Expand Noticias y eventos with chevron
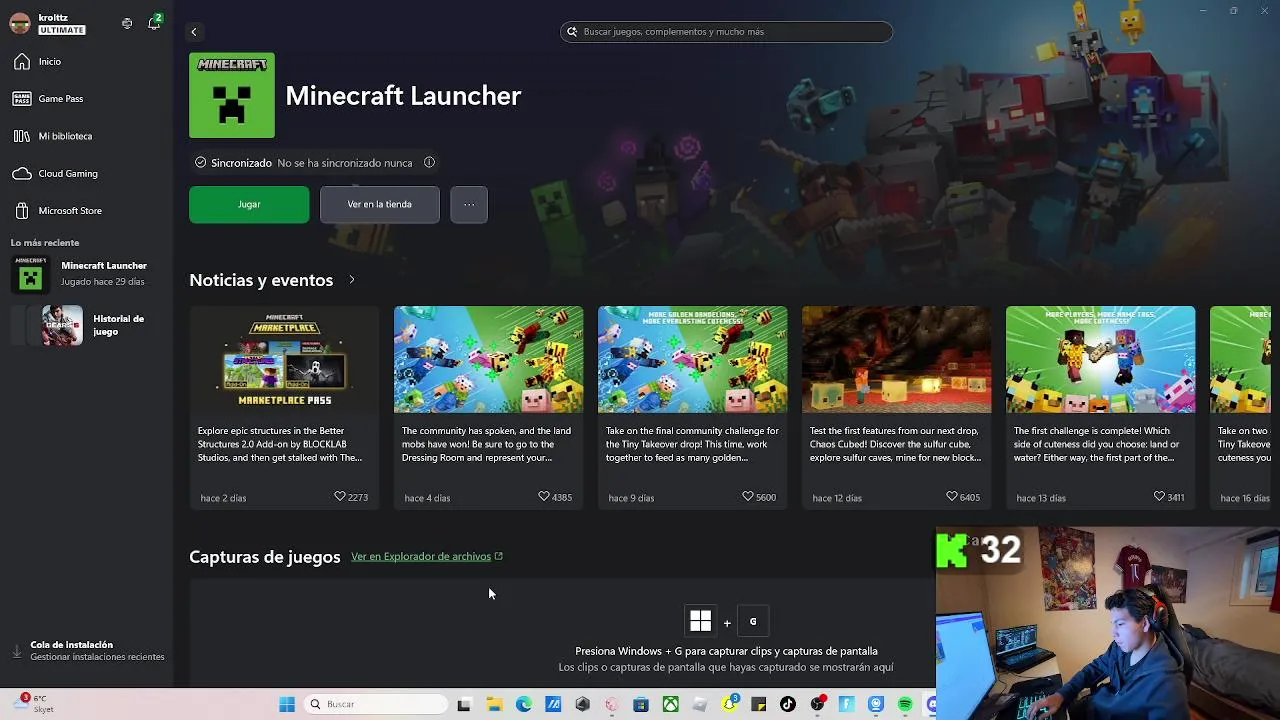Viewport: 1280px width, 720px height. point(352,280)
